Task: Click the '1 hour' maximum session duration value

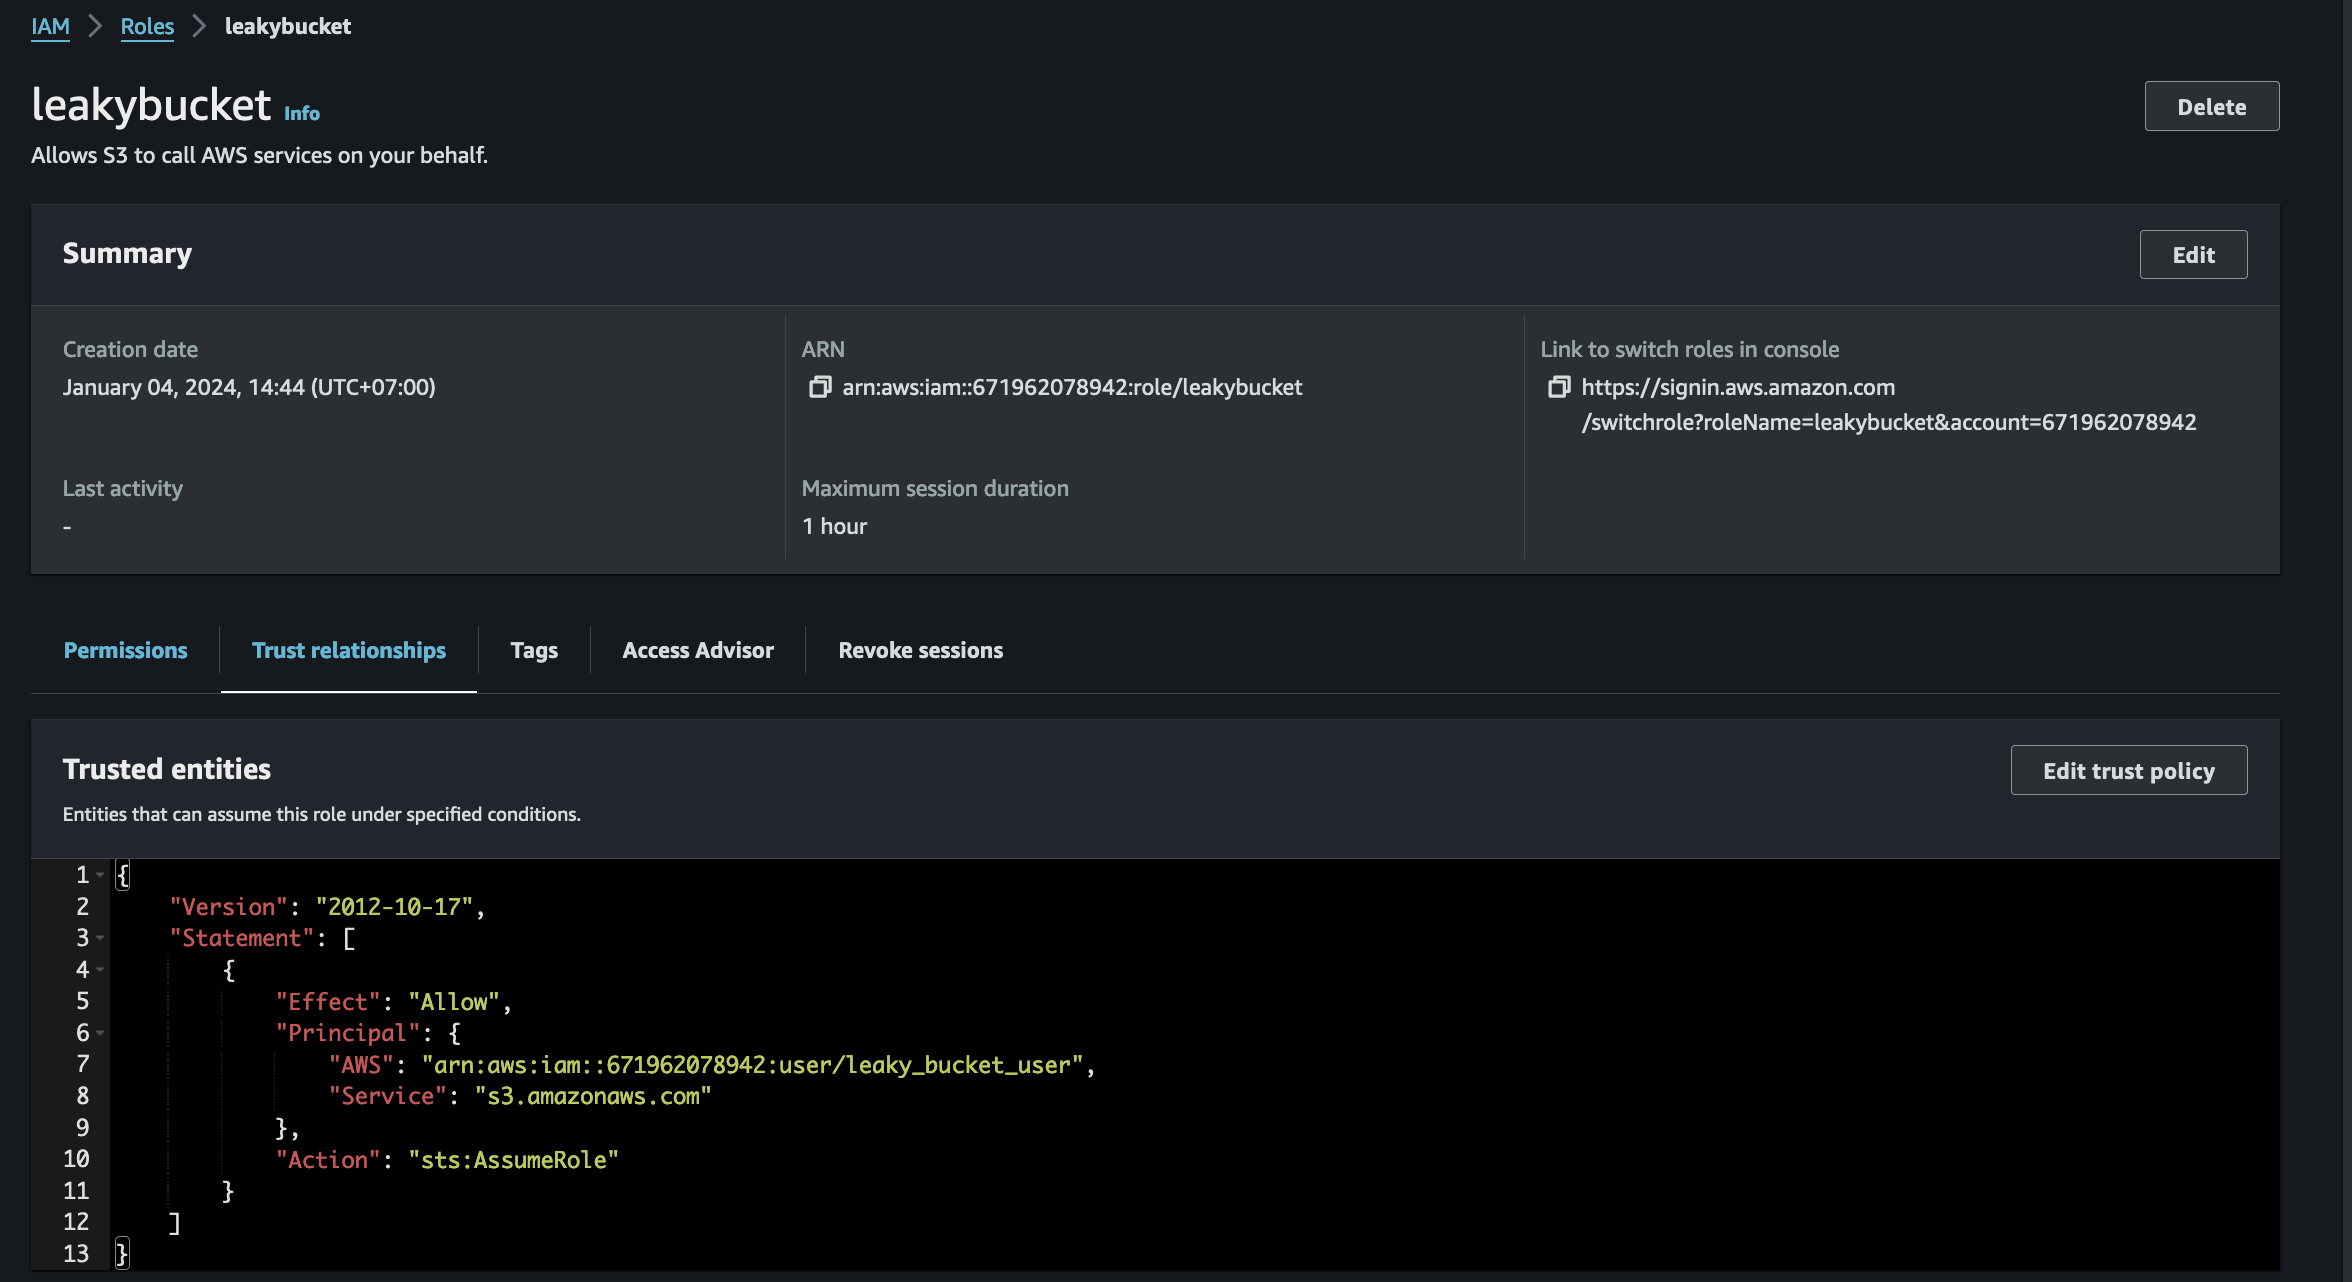Action: [834, 526]
